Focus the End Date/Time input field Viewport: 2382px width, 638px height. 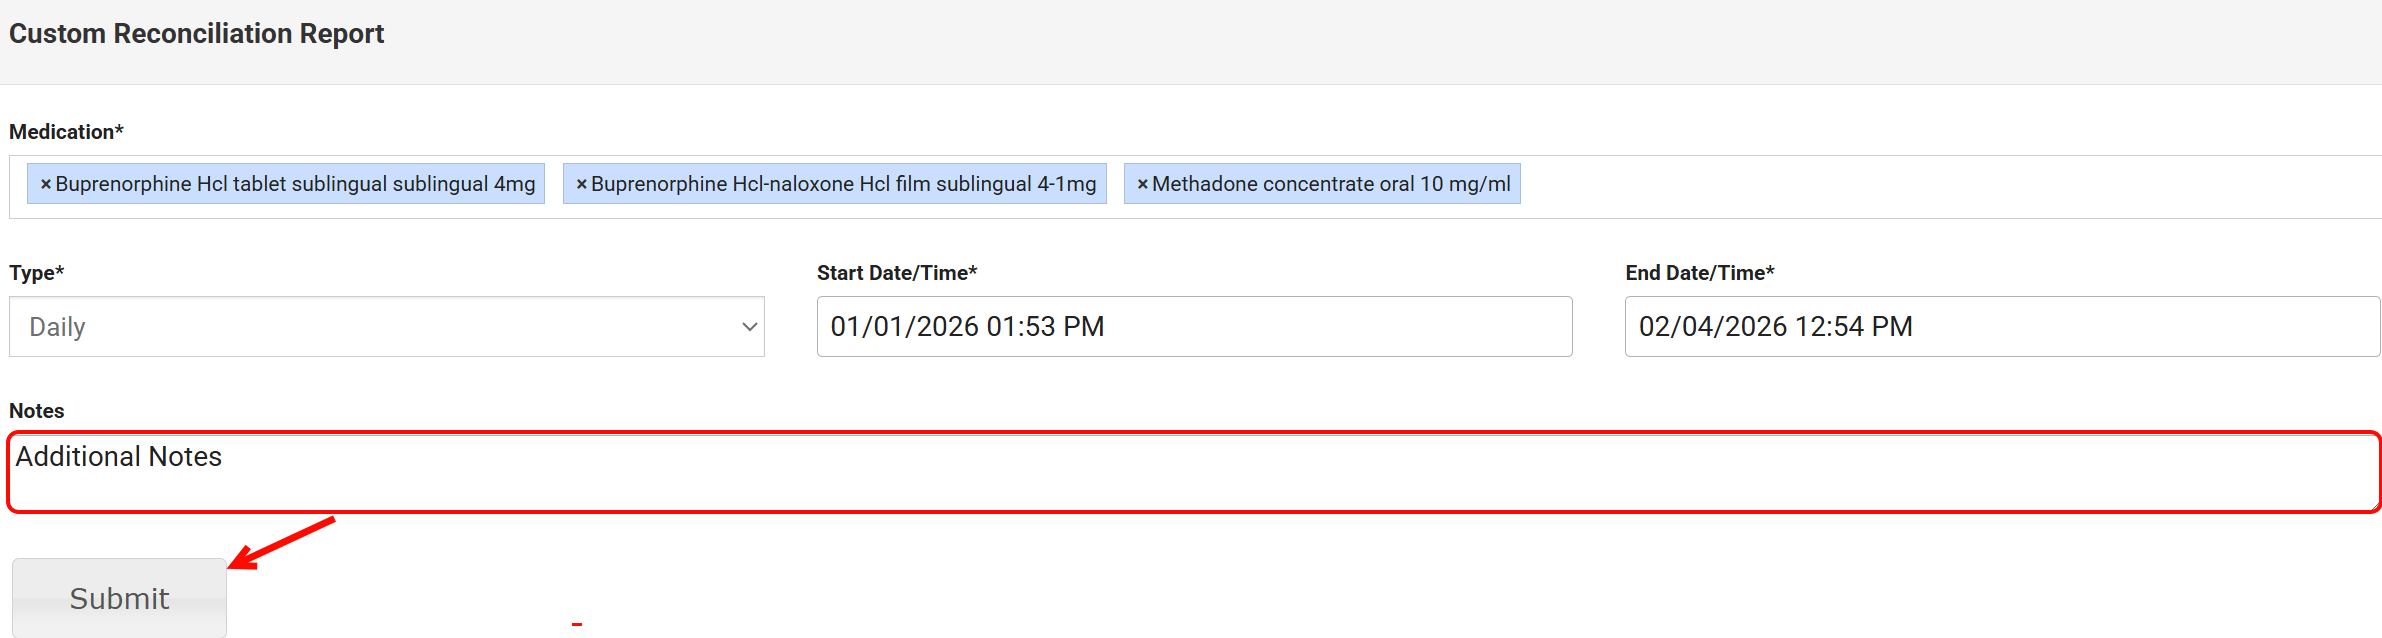pyautogui.click(x=2002, y=327)
